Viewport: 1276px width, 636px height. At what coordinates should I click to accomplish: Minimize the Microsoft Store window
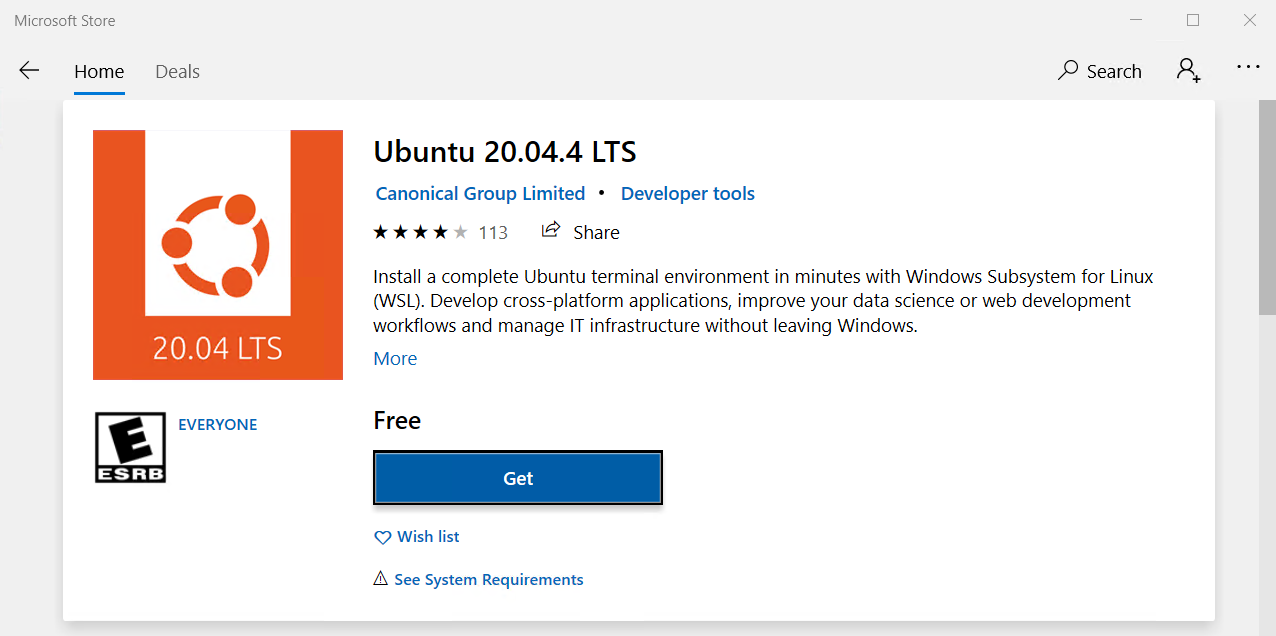point(1136,20)
